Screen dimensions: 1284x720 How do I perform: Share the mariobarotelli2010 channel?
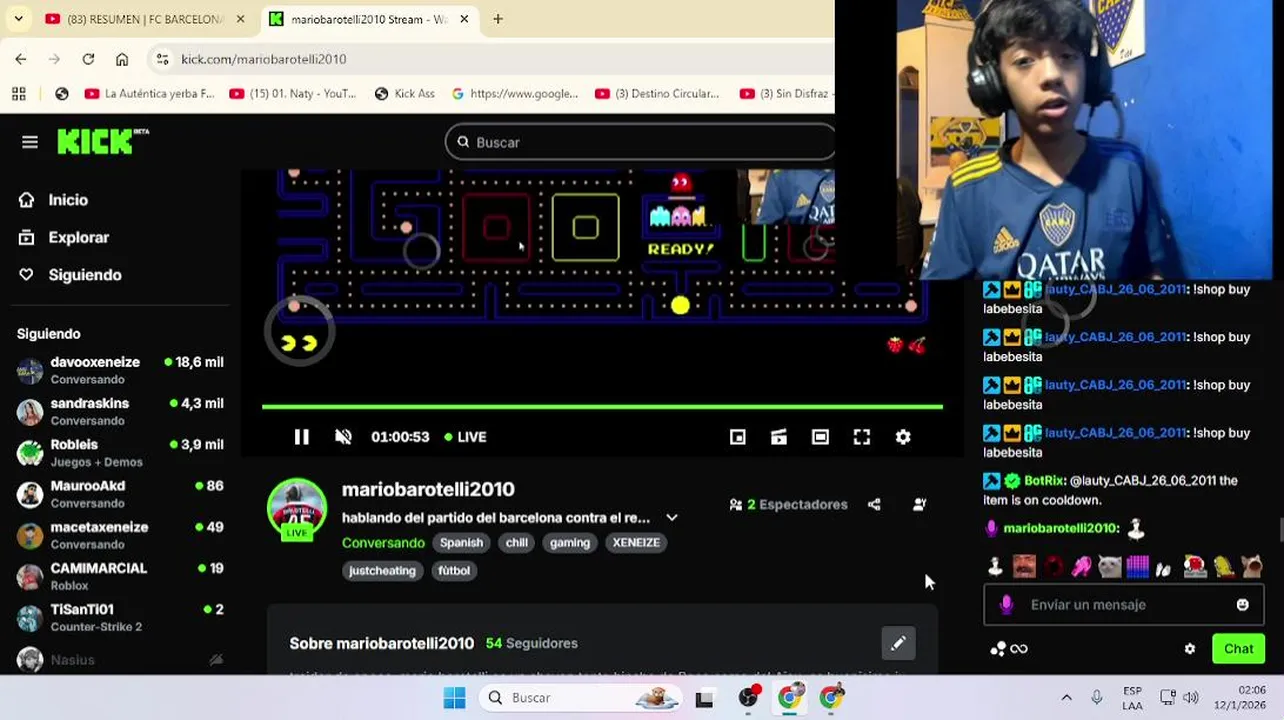[874, 505]
